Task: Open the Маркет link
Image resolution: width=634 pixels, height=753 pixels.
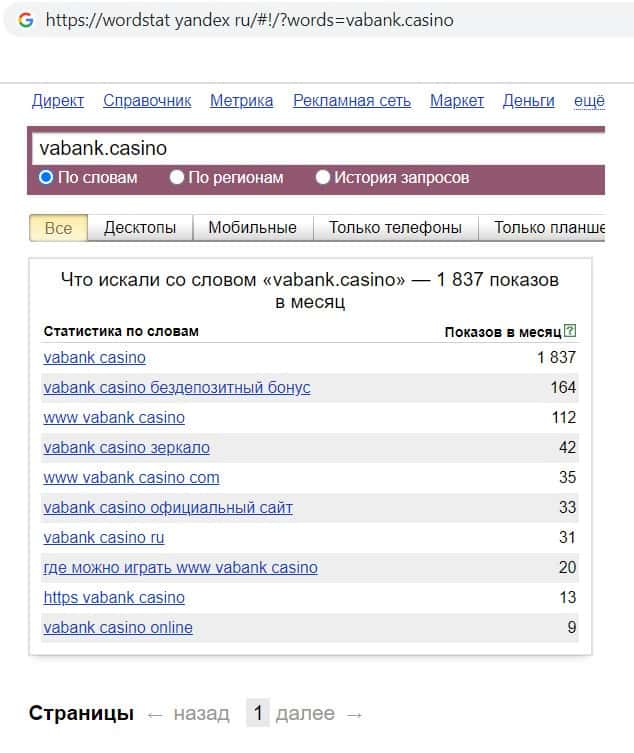Action: click(x=456, y=101)
